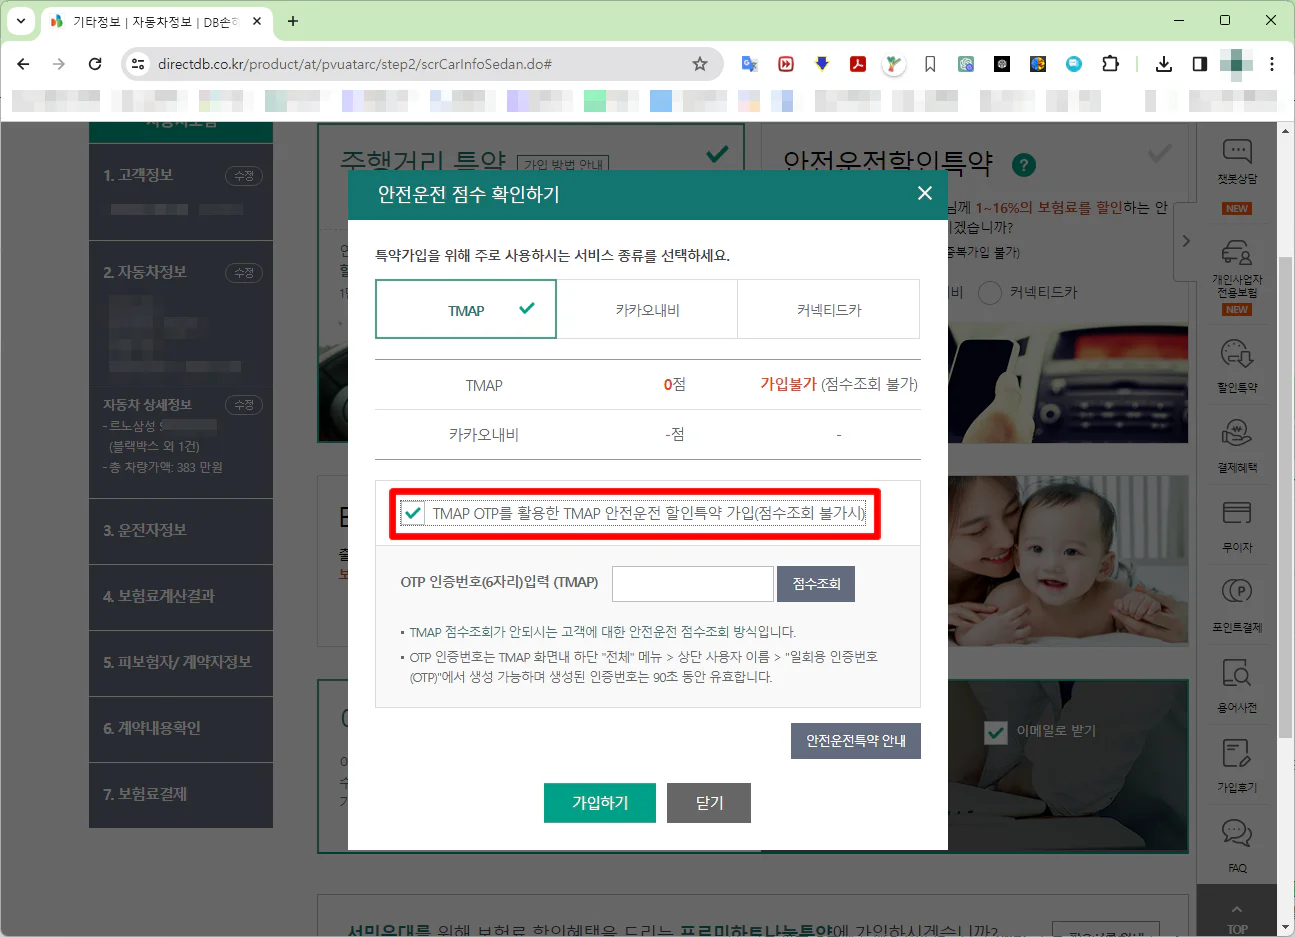The width and height of the screenshot is (1295, 937).
Task: Click 수정 next to 2. 자동차정보
Action: point(244,273)
